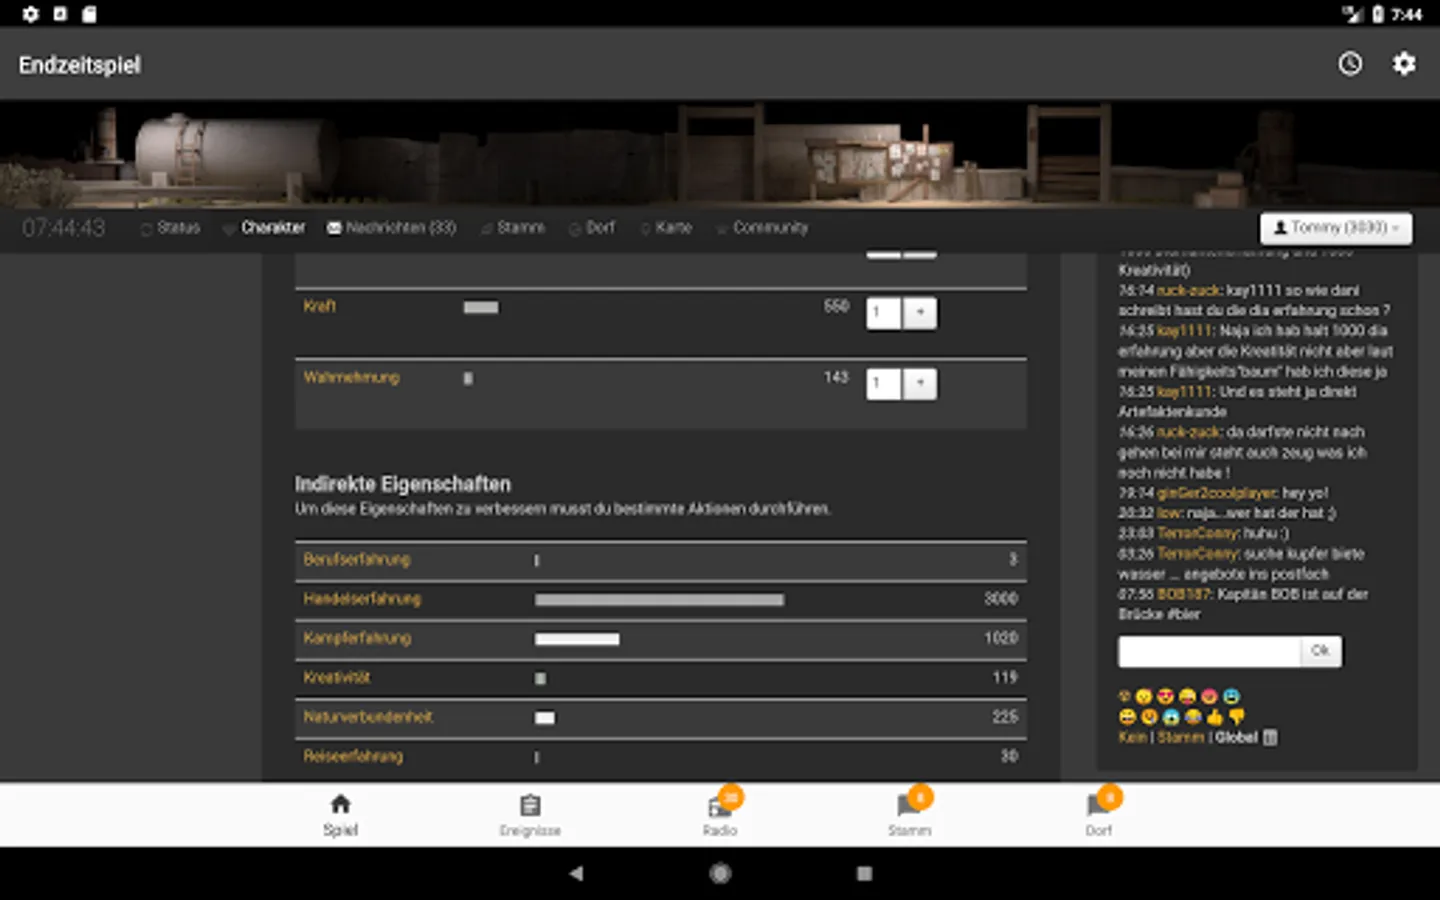Screen dimensions: 1440x900
Task: Click the Kraft attribute link
Action: 320,306
